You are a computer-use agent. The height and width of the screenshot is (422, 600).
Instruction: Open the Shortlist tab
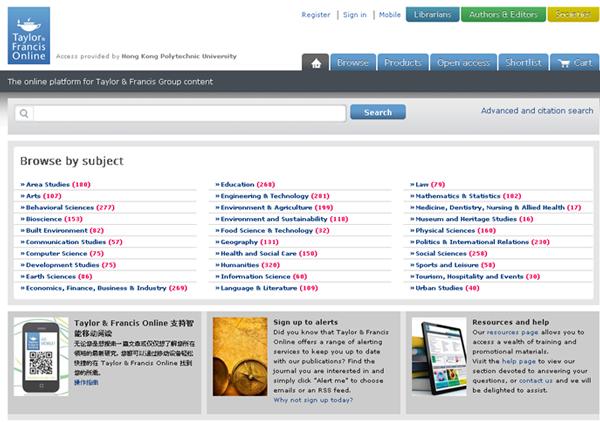[x=523, y=63]
